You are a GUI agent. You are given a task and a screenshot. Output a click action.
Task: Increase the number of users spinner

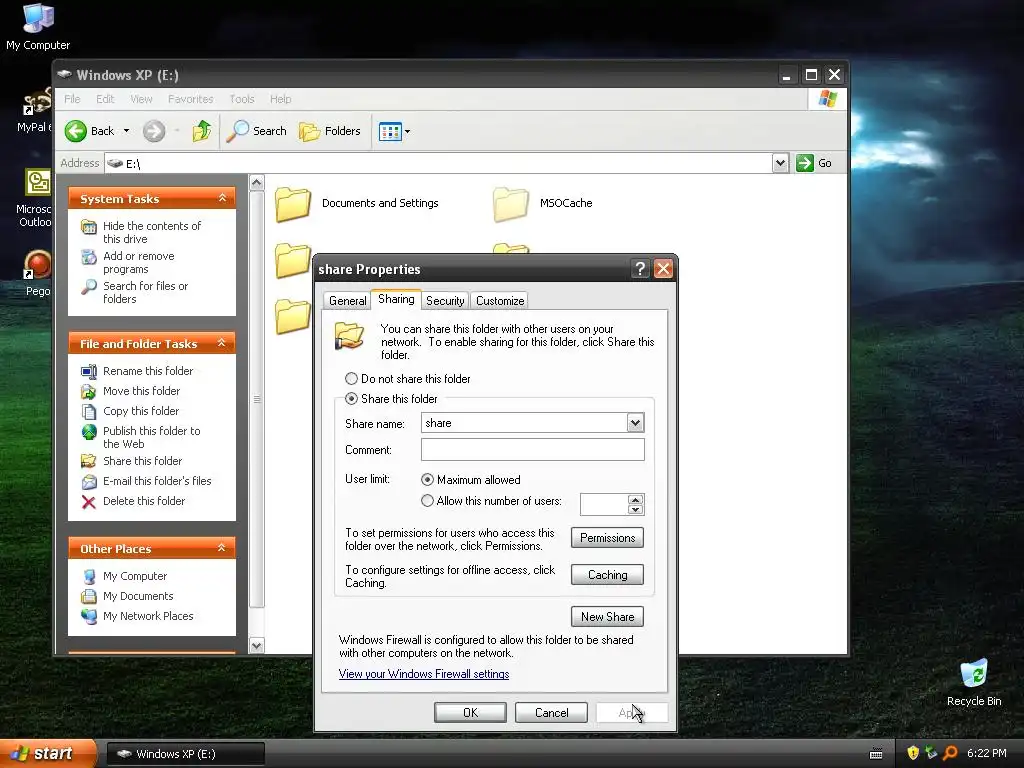[635, 500]
